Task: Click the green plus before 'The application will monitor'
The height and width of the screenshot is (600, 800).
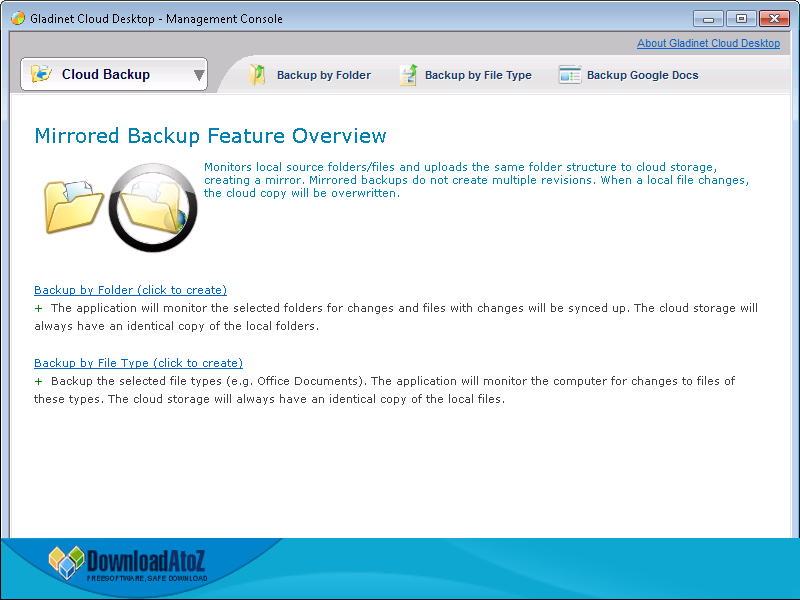Action: [x=39, y=309]
